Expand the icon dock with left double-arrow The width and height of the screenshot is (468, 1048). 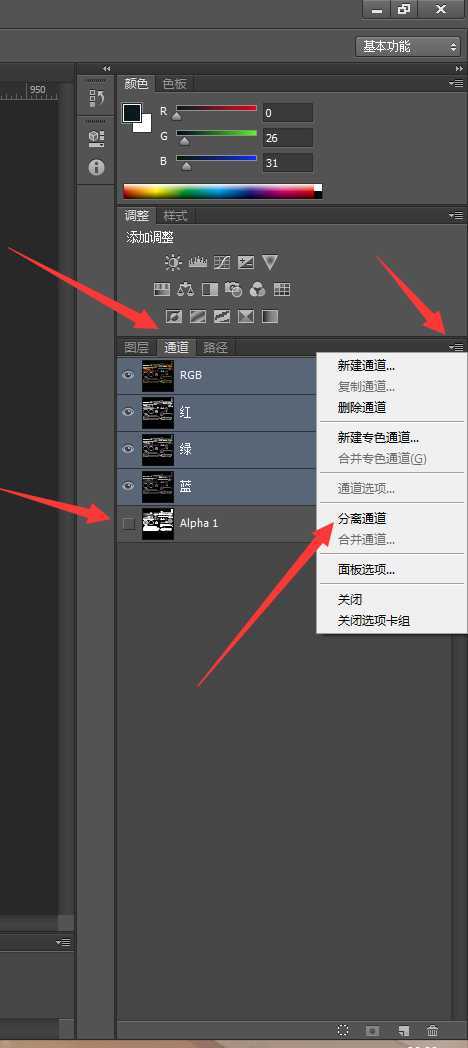click(x=106, y=68)
